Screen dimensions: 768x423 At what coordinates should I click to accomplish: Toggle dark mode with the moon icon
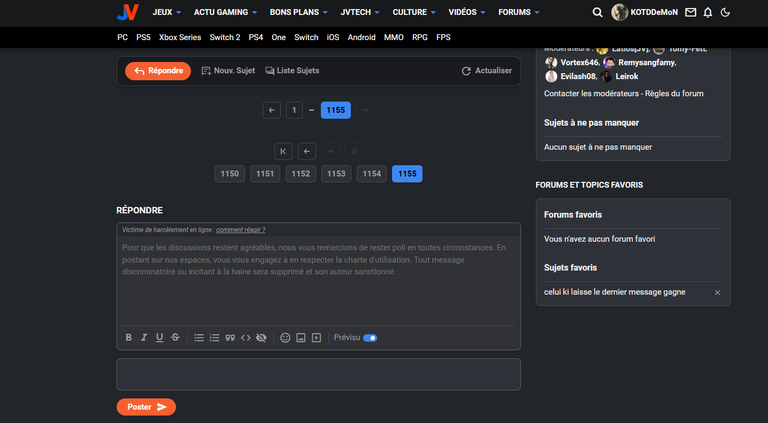point(725,12)
